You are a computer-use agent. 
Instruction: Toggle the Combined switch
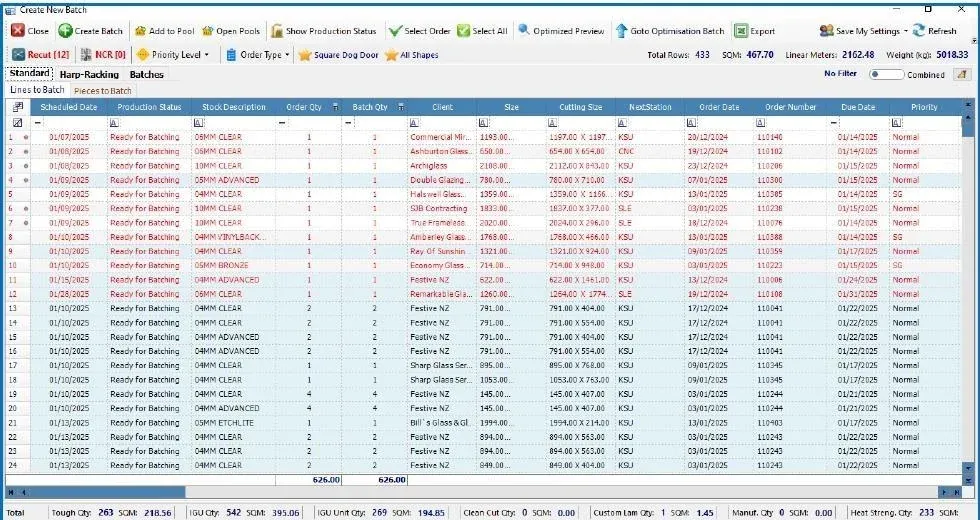pos(886,74)
